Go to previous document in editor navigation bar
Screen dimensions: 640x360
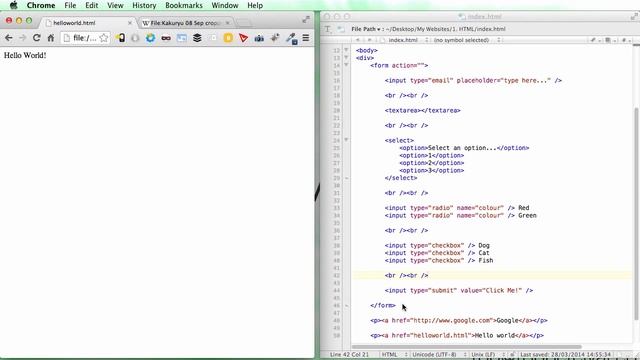(358, 40)
